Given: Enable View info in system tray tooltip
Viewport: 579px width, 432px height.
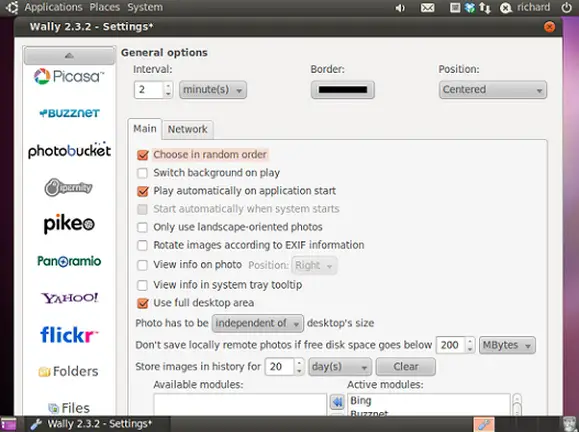Looking at the screenshot, I should coord(143,285).
